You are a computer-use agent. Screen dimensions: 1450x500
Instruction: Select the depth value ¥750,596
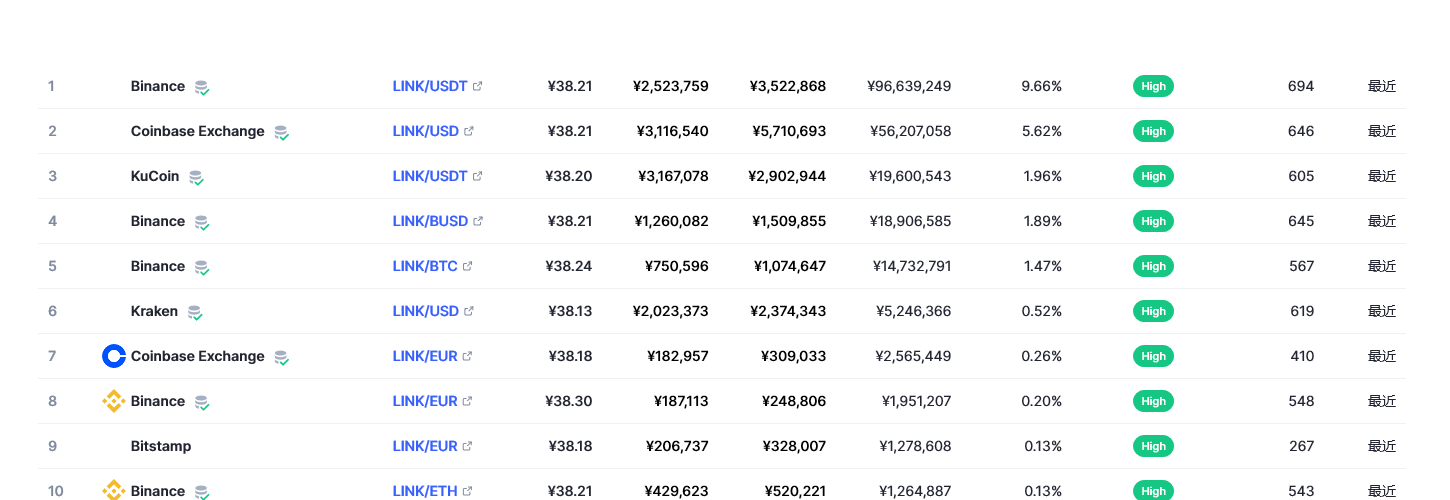[677, 266]
